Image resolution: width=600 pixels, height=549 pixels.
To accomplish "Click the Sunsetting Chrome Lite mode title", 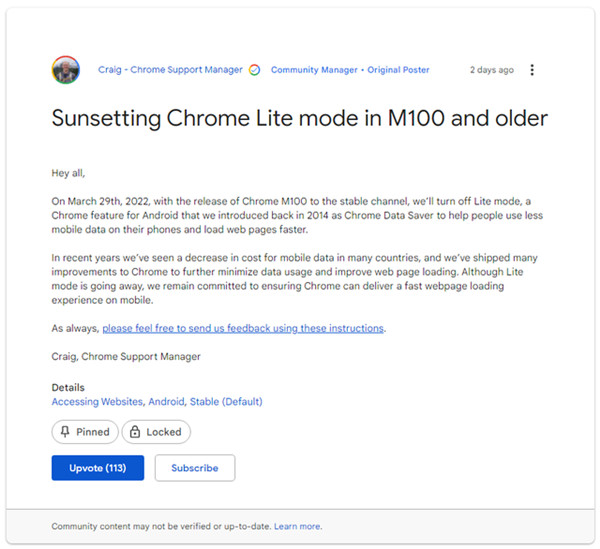I will coord(299,119).
